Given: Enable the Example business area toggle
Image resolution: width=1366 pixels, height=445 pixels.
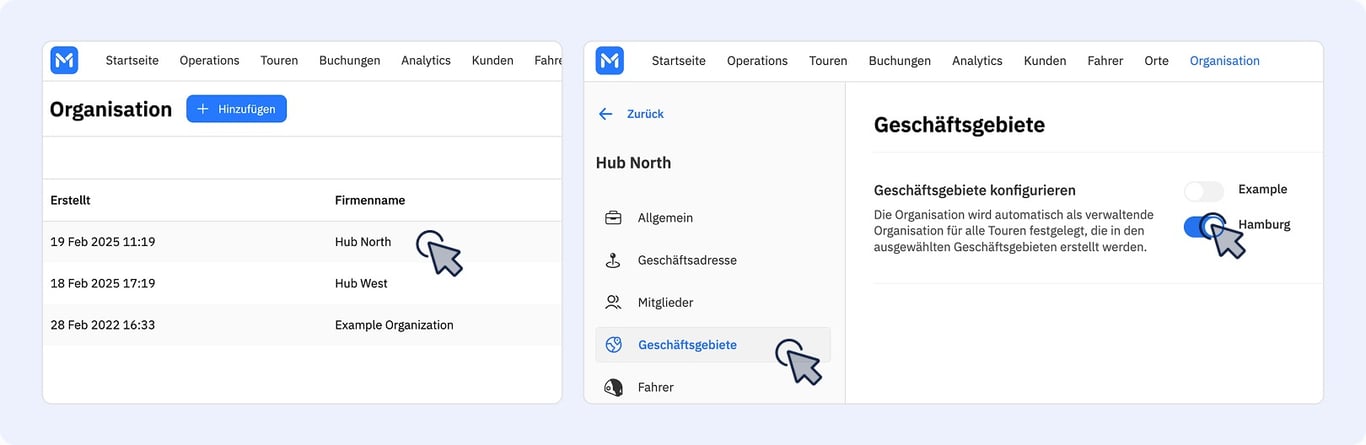Looking at the screenshot, I should [1203, 191].
